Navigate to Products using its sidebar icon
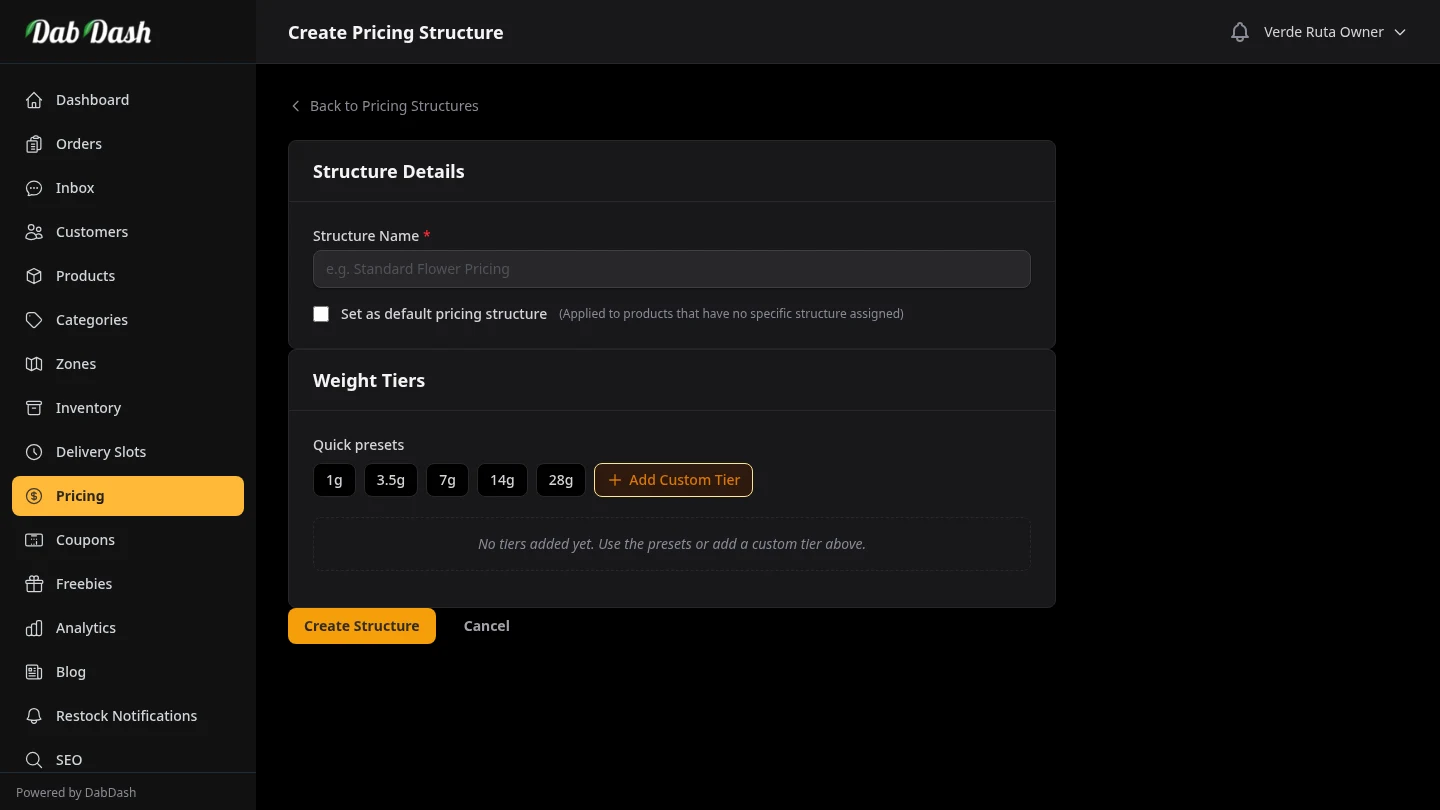 [34, 276]
